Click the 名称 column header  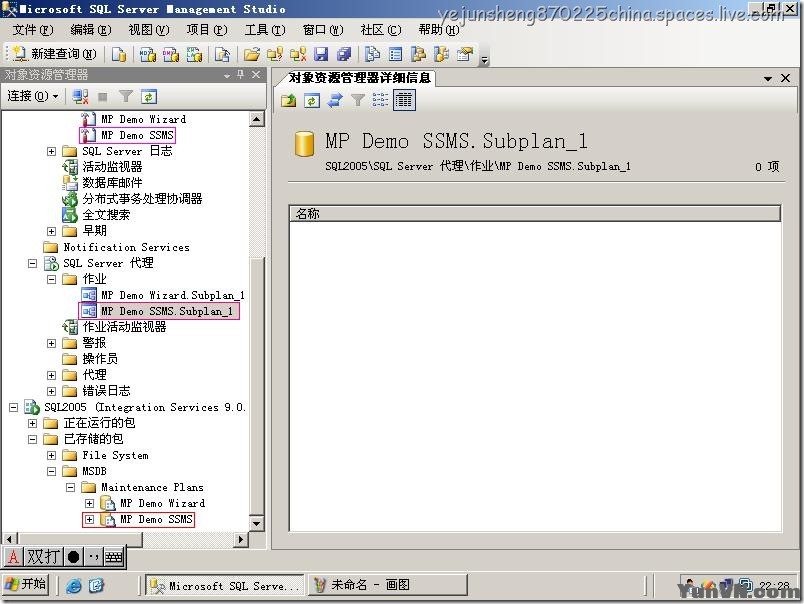click(535, 214)
